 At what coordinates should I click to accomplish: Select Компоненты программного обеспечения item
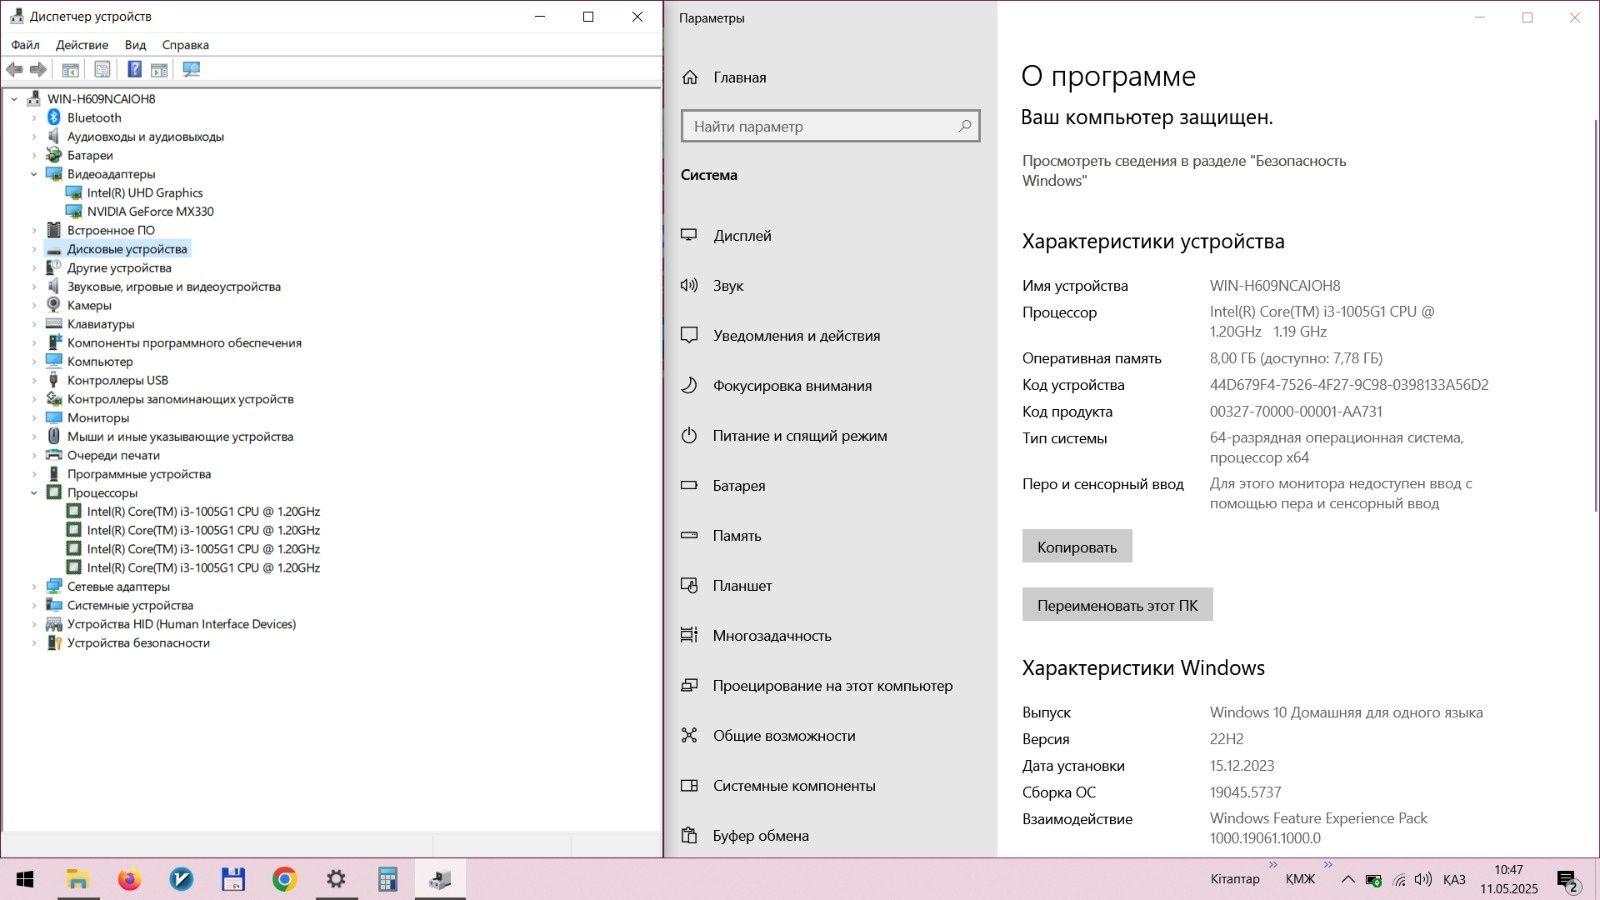pyautogui.click(x=184, y=343)
